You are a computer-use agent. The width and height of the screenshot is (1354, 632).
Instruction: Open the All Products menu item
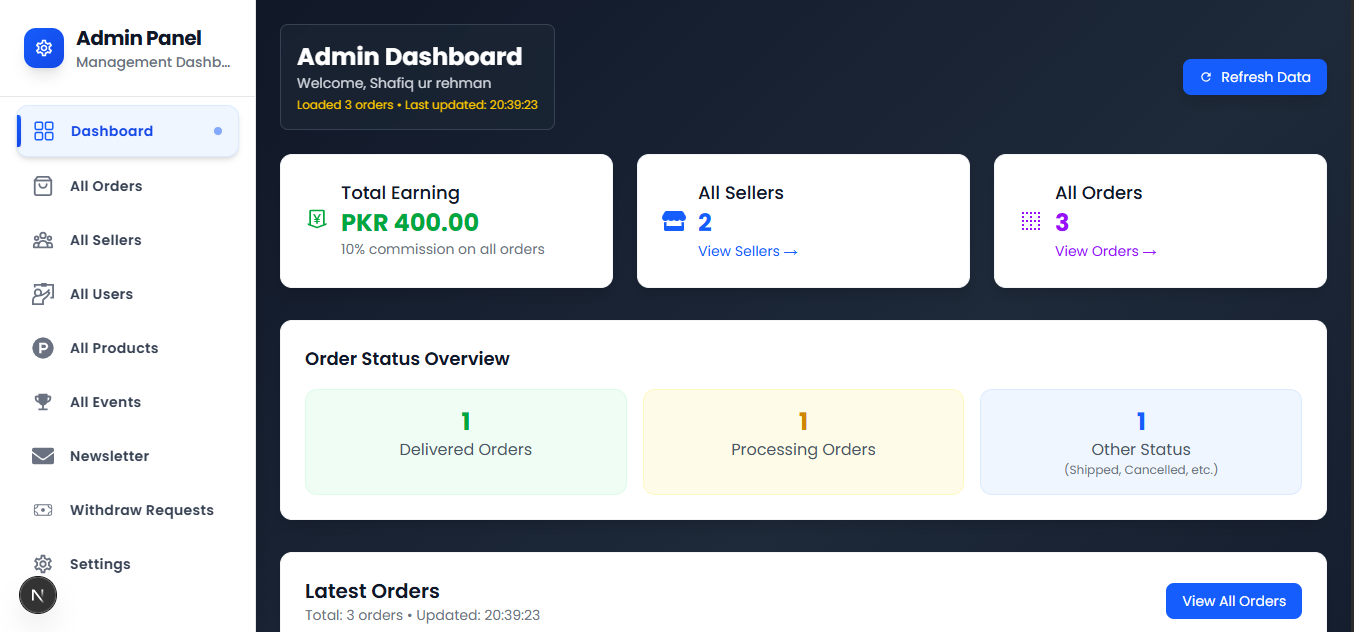point(114,348)
